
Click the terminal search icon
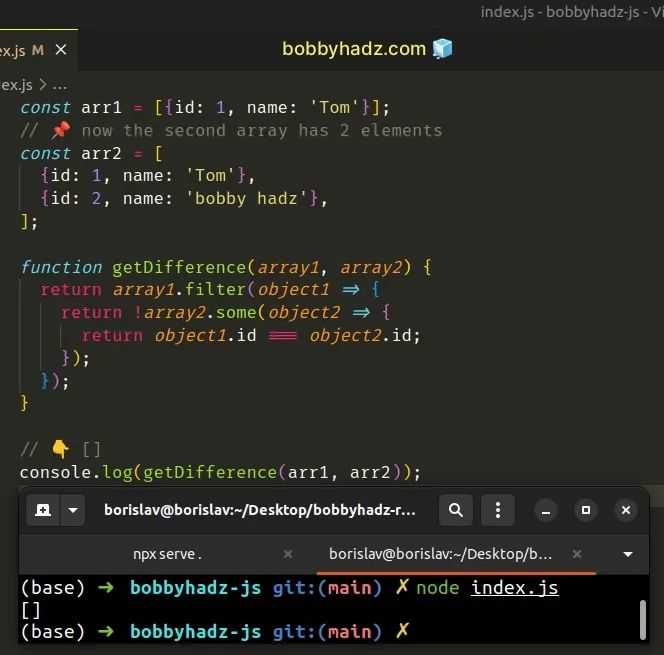point(456,510)
